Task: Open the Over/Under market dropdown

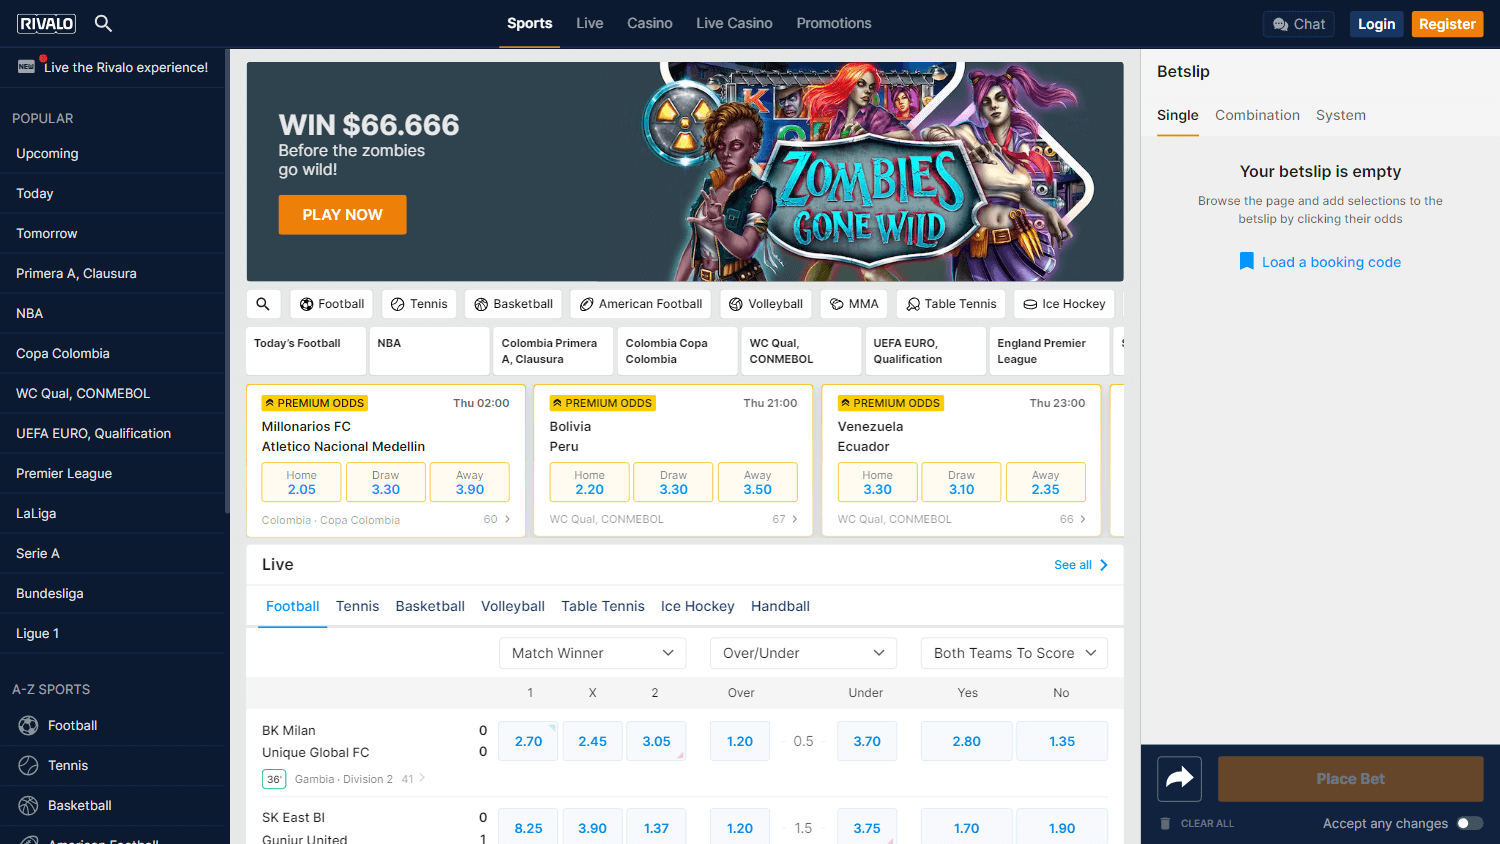Action: point(804,653)
